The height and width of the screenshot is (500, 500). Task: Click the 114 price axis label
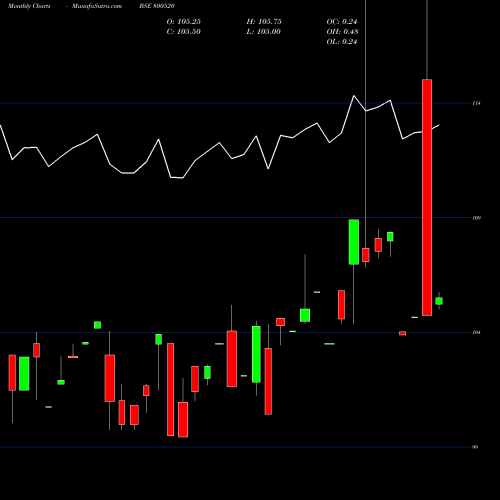(476, 103)
